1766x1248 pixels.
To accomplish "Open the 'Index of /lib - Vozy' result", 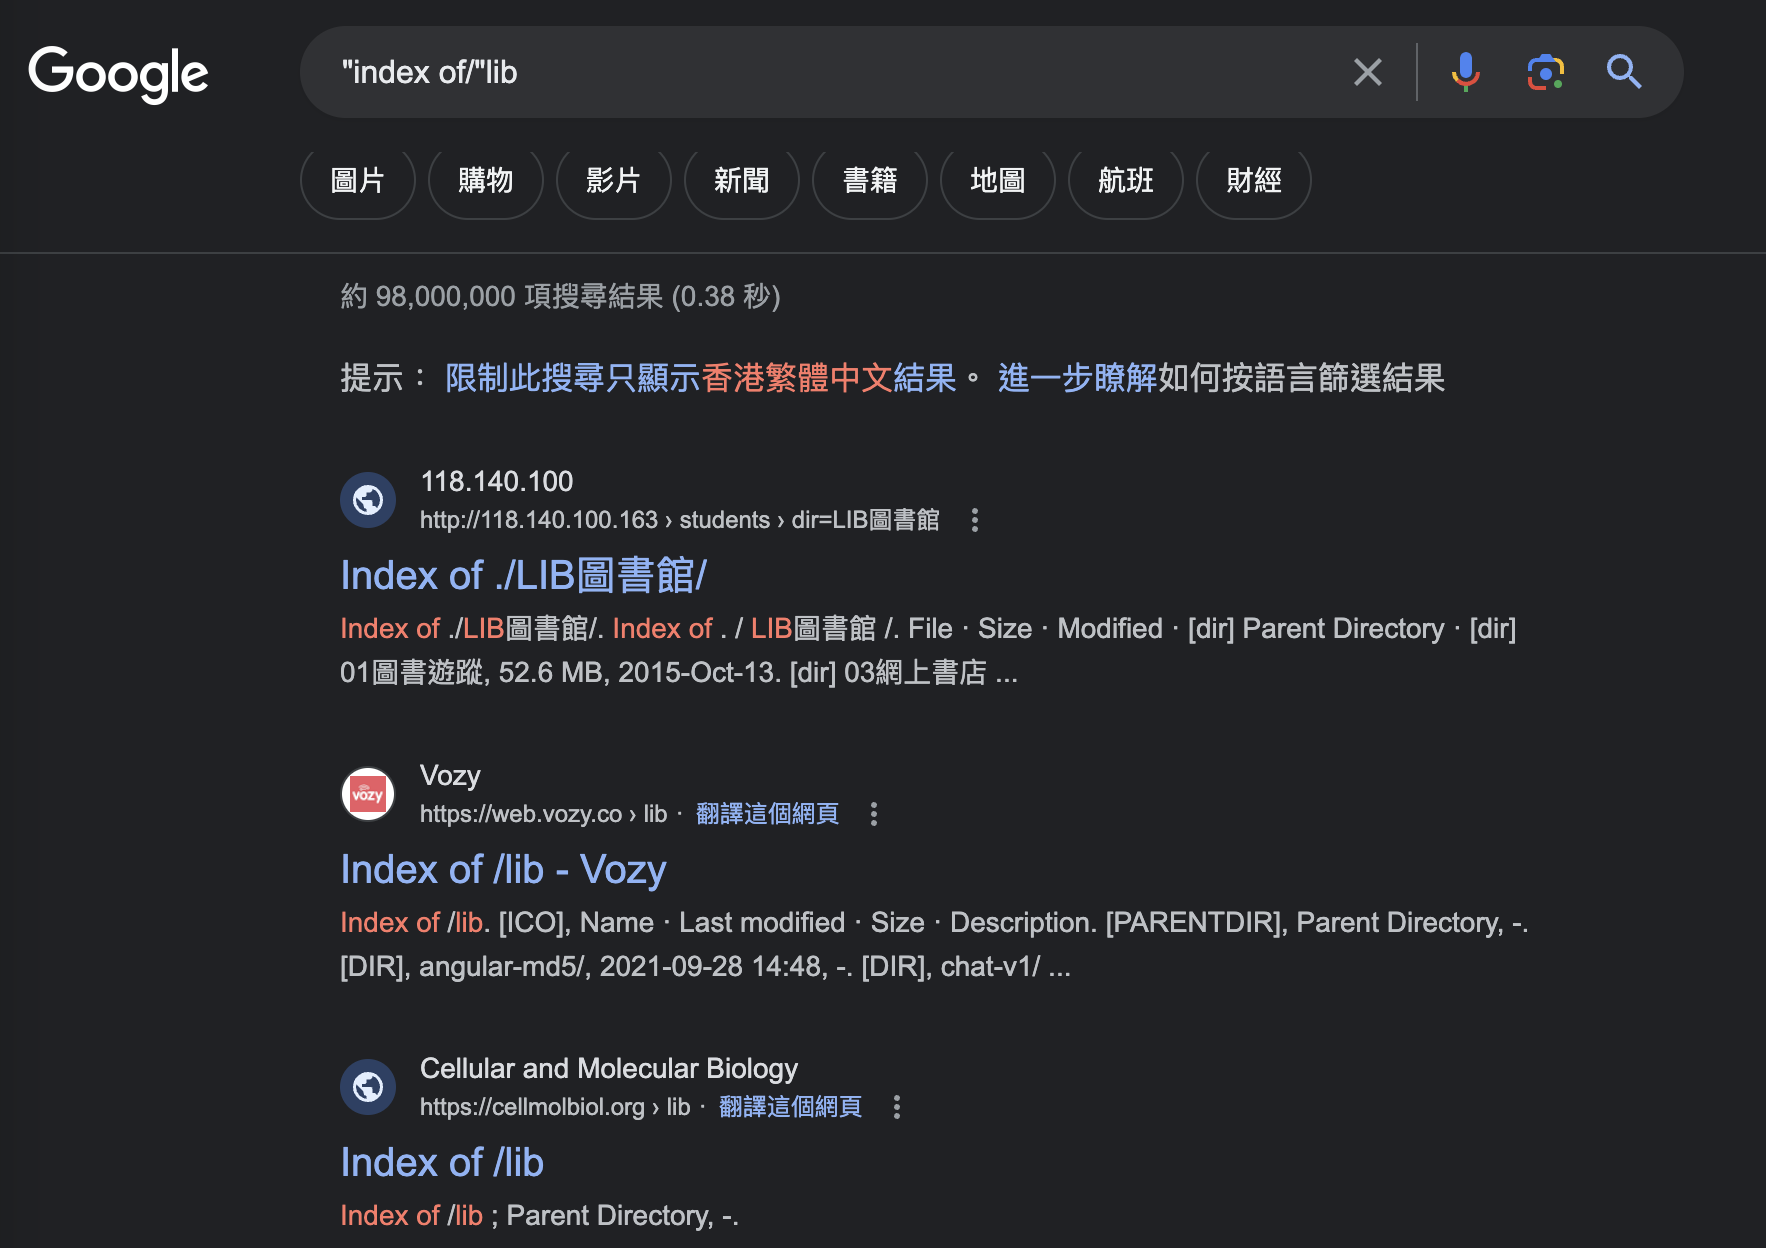I will coord(503,869).
